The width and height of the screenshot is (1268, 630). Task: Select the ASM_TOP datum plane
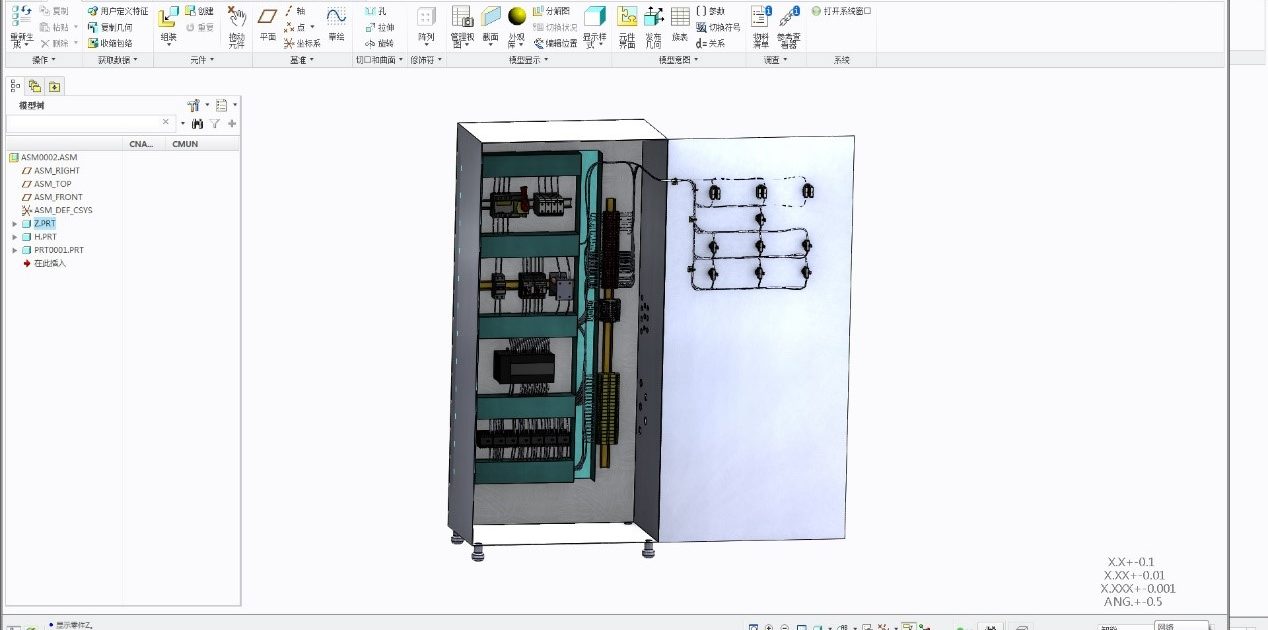click(47, 184)
